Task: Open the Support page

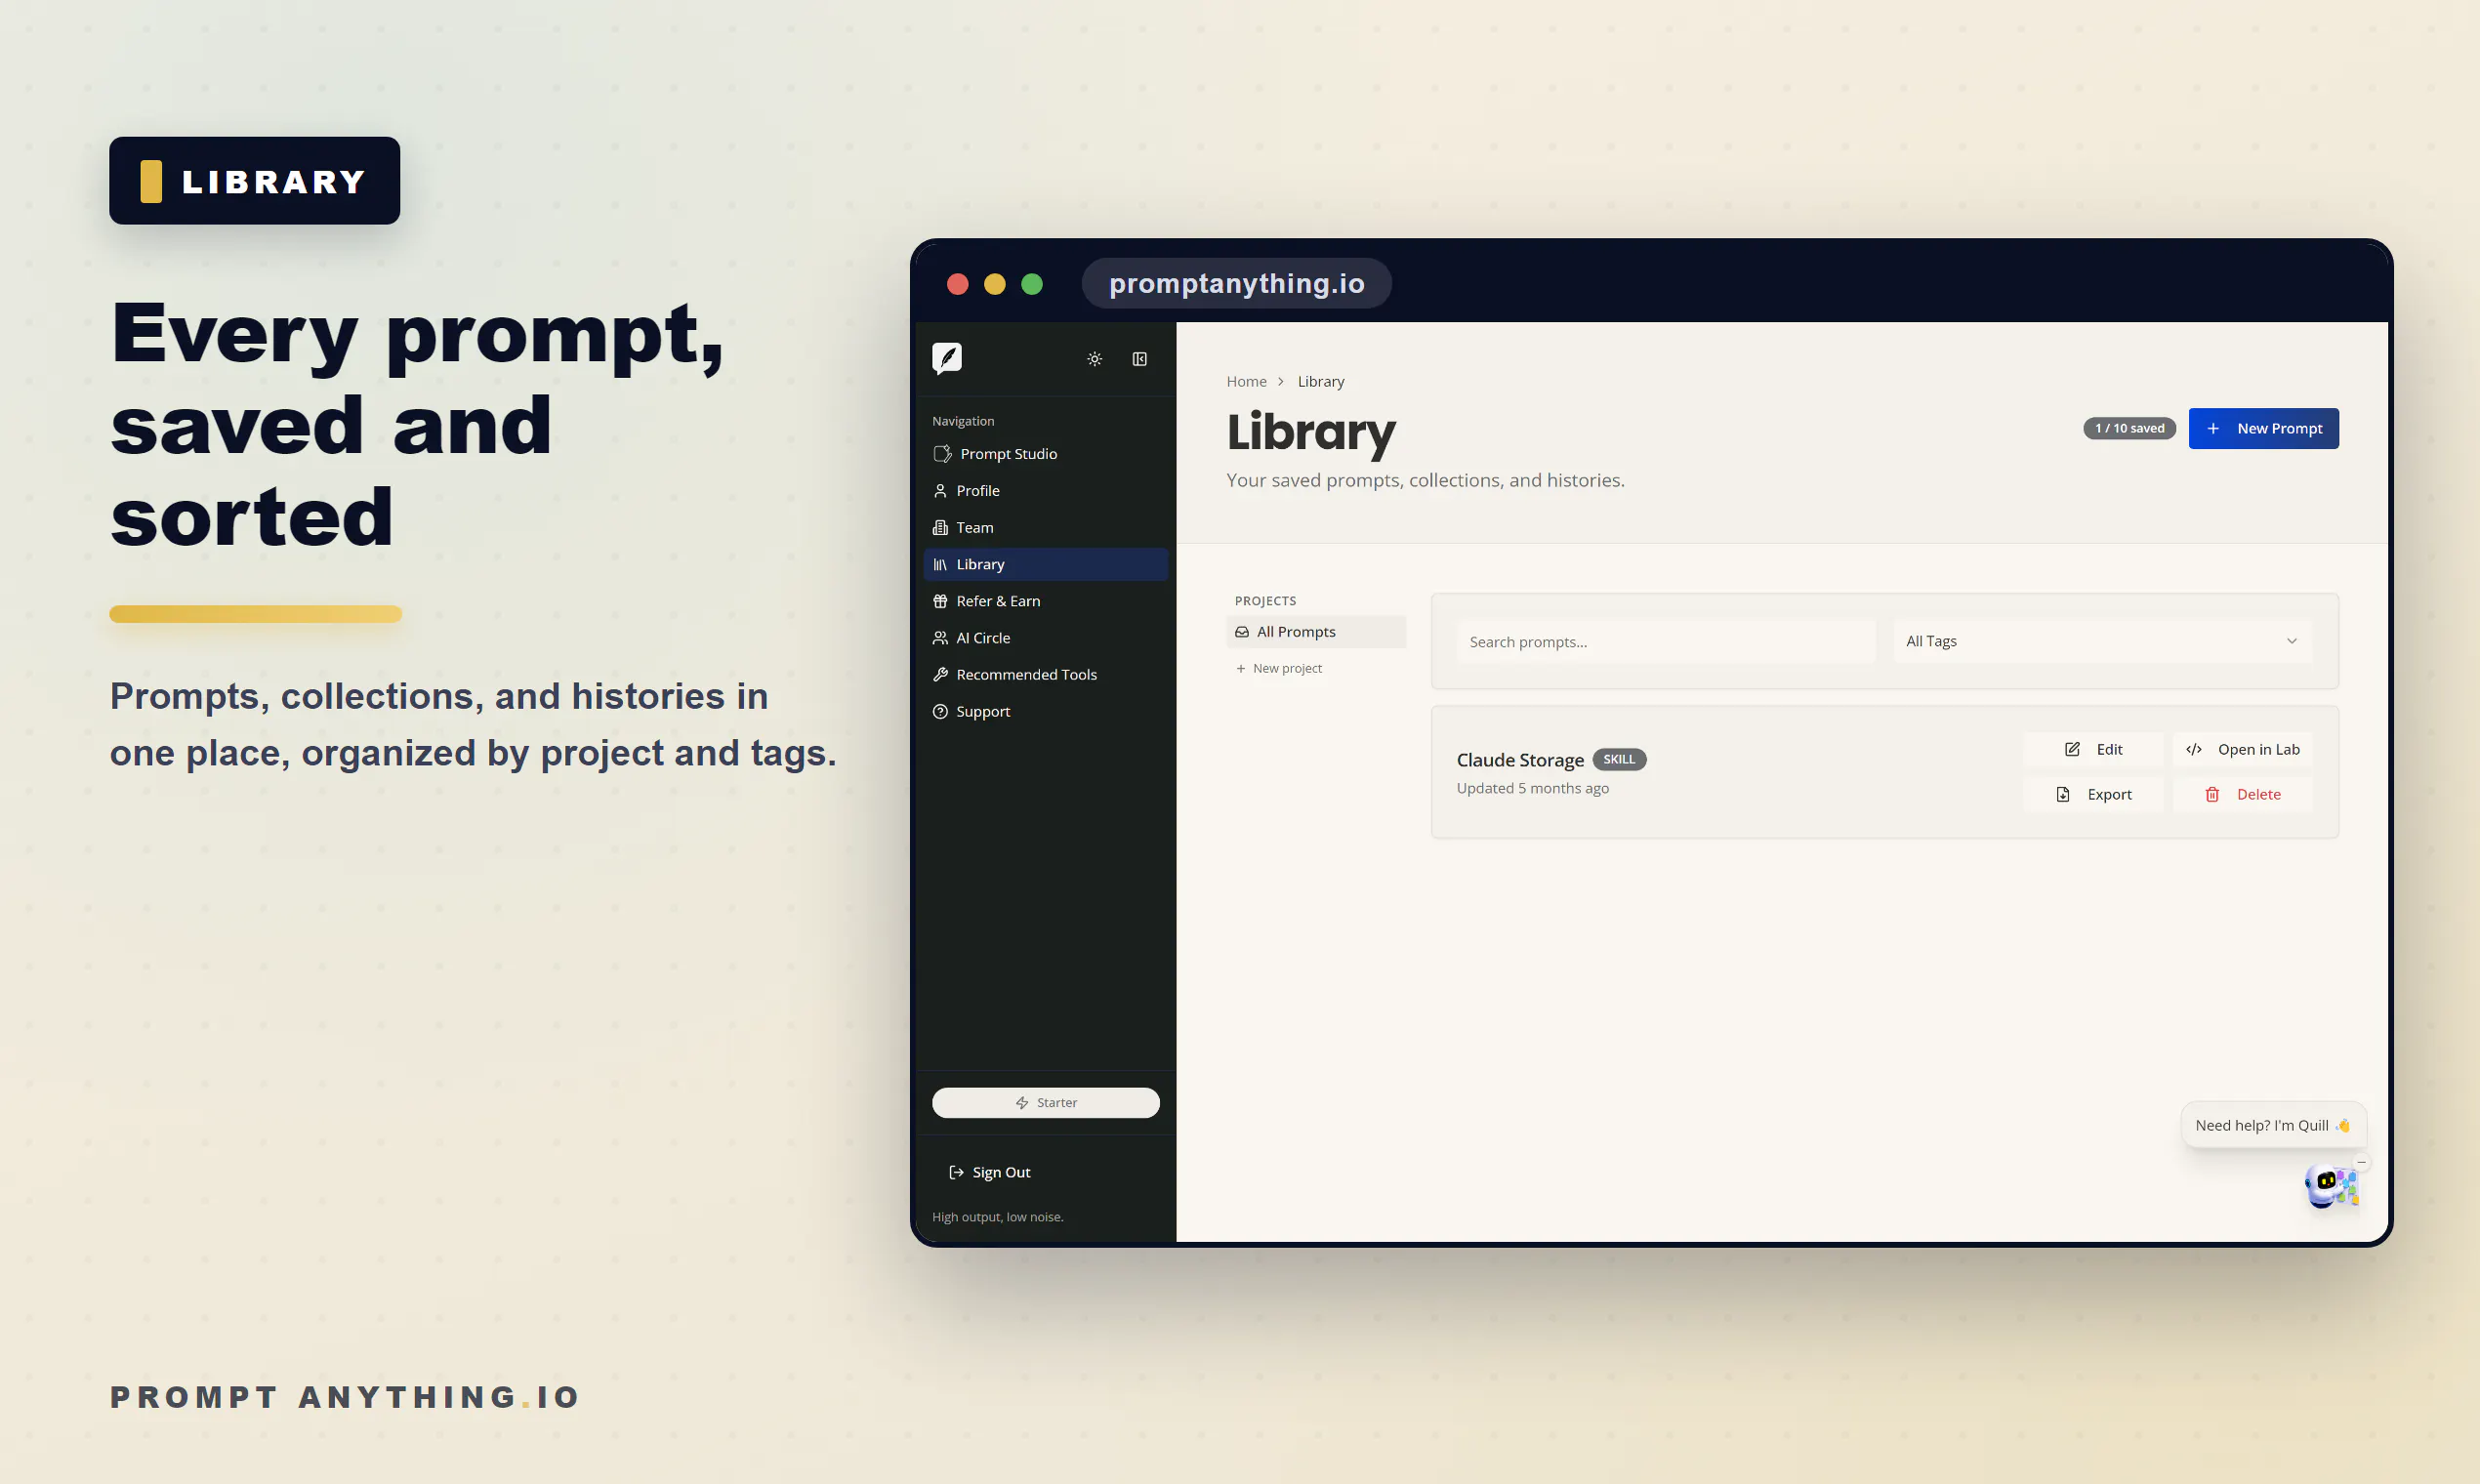Action: click(x=1045, y=712)
